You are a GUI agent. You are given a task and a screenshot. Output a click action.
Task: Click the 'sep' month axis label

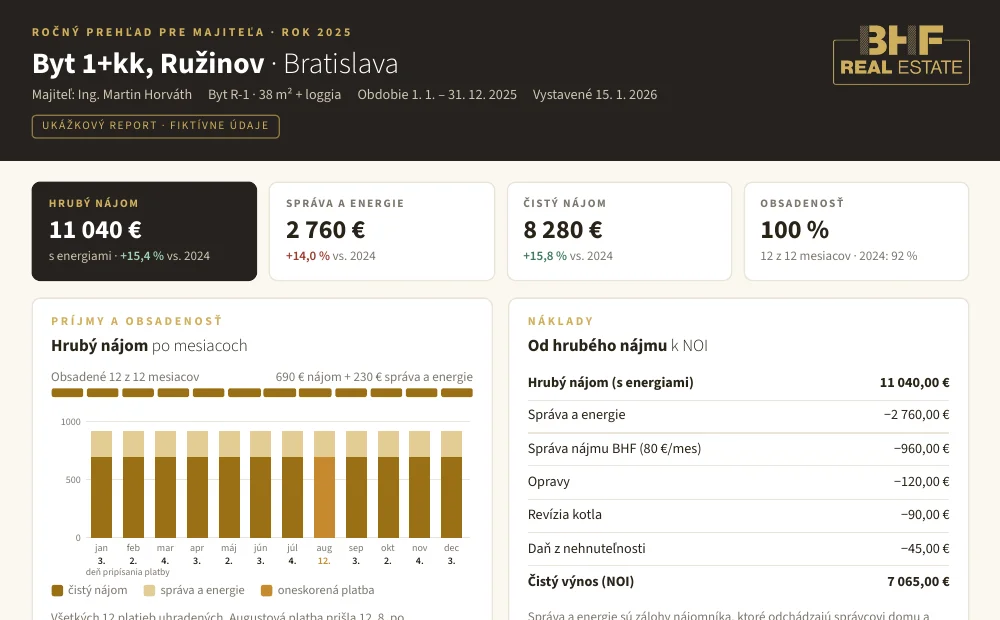click(x=356, y=549)
